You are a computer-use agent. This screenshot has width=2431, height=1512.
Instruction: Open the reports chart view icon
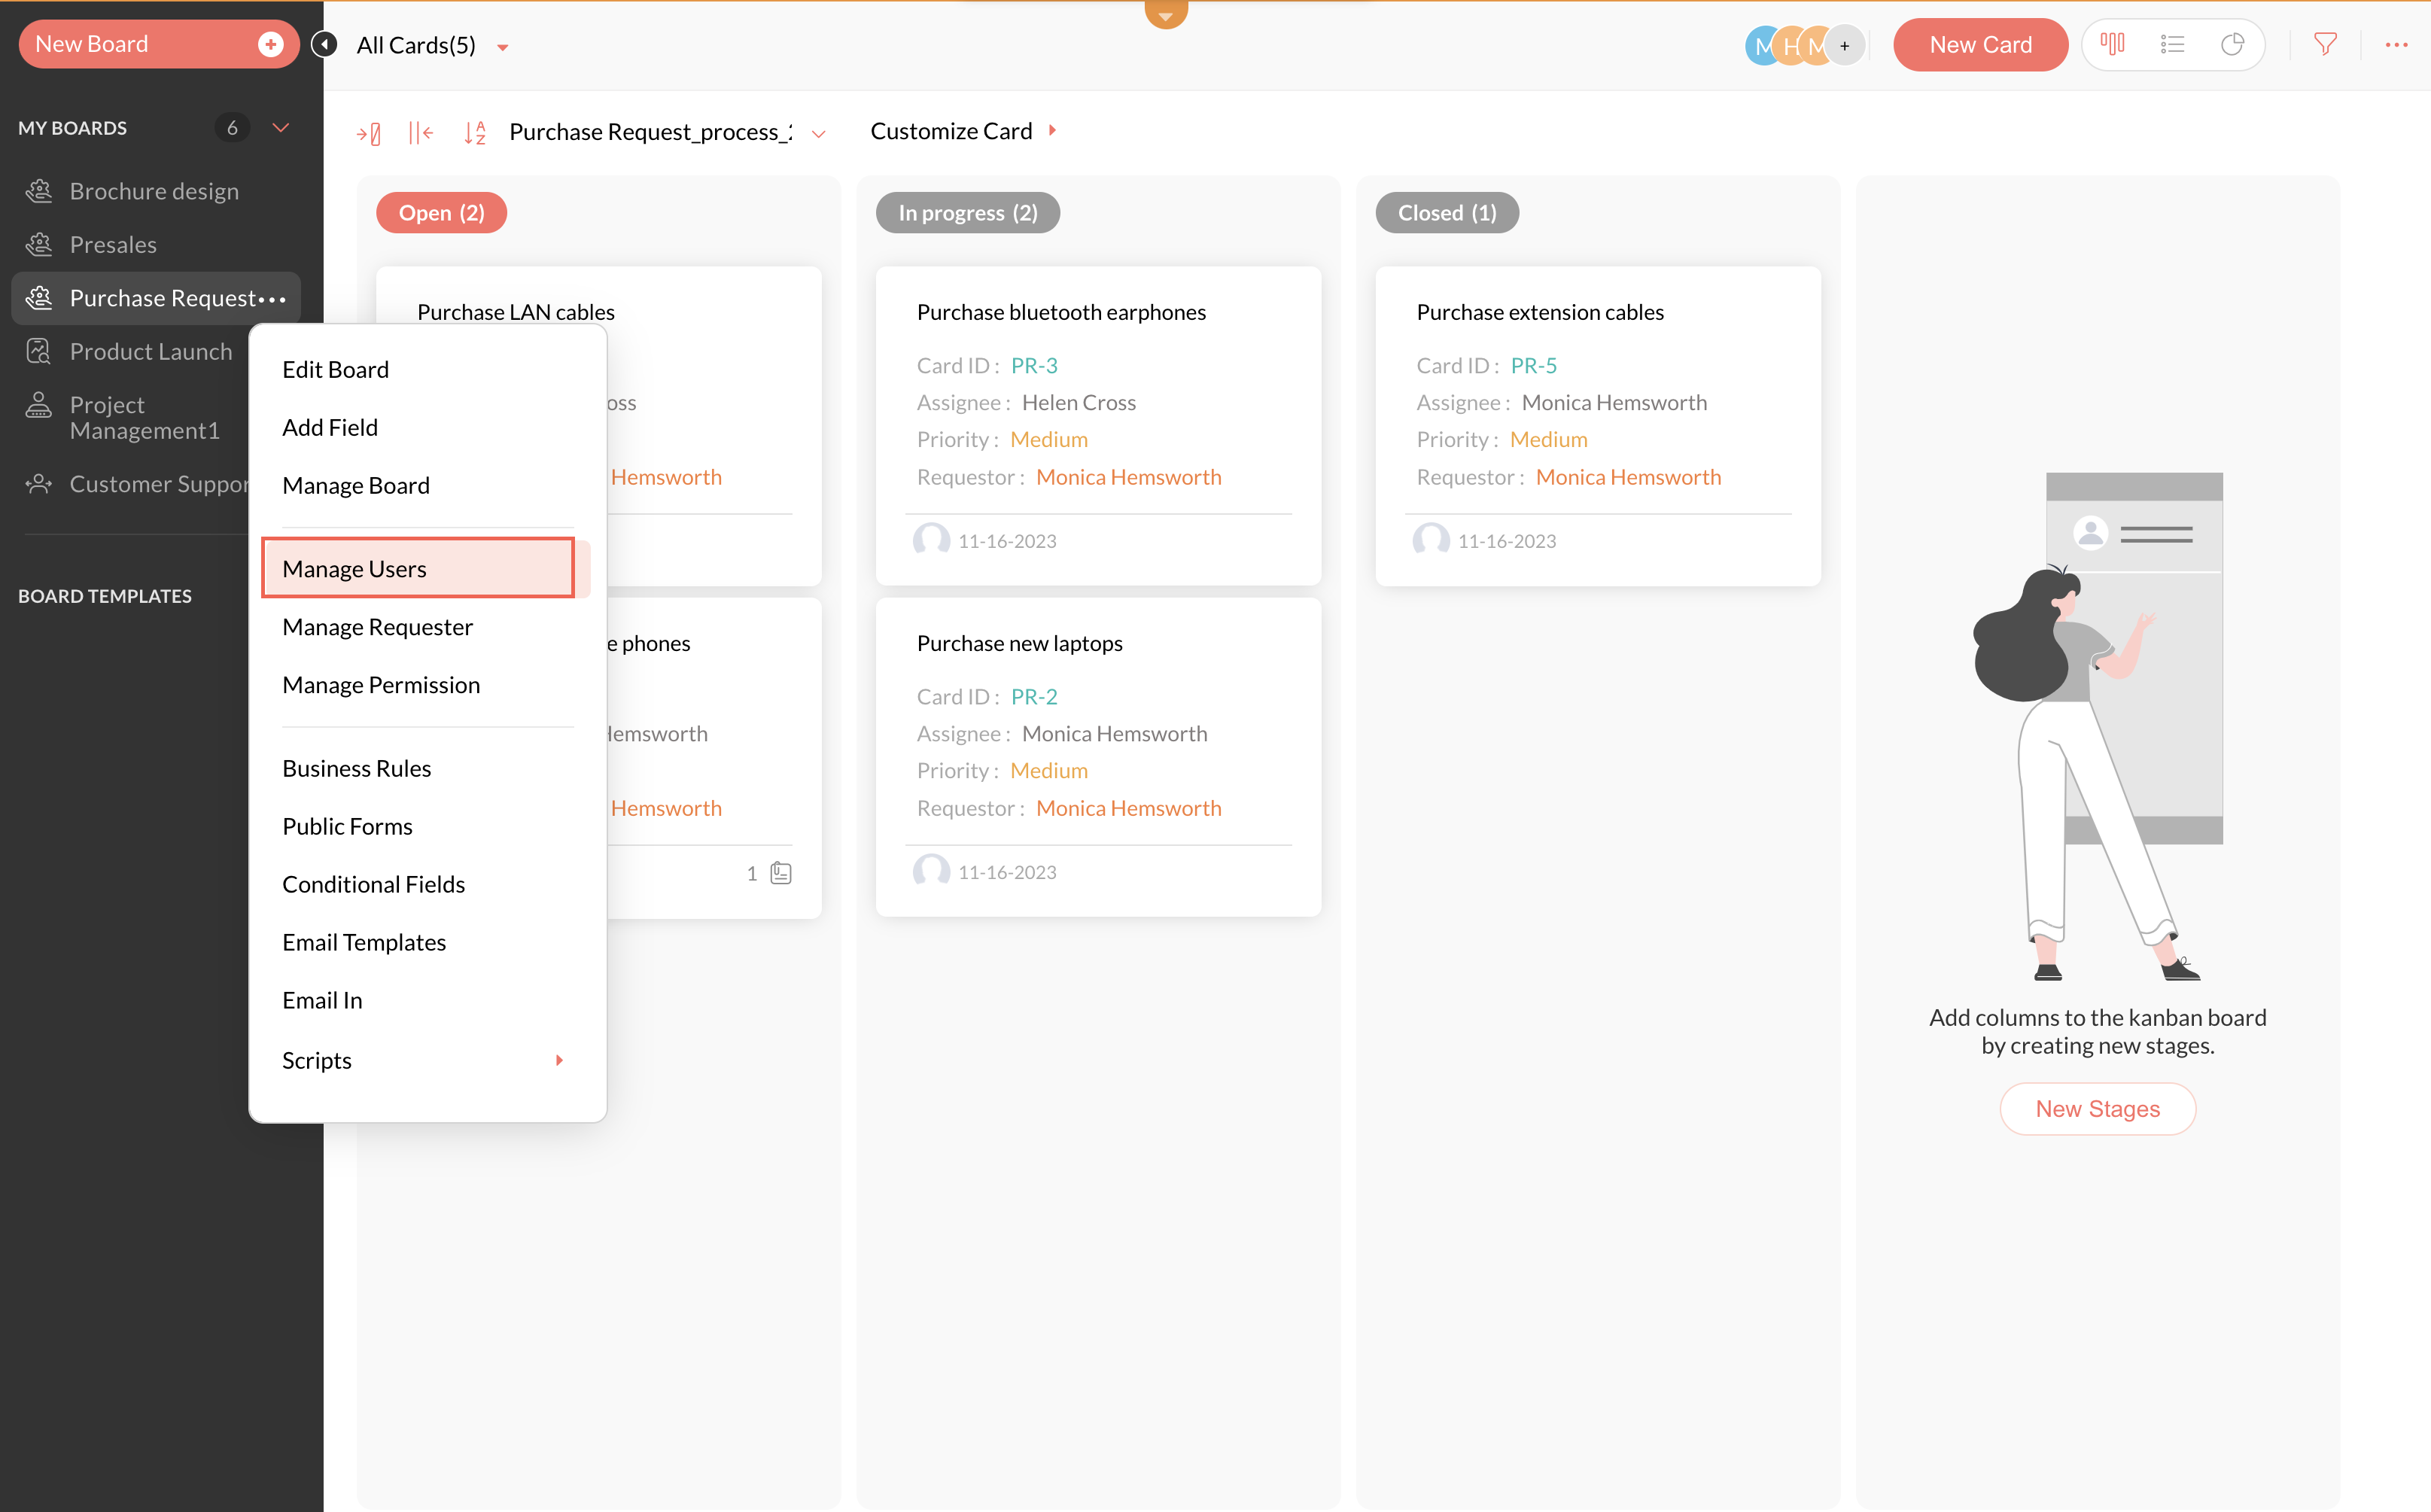point(2232,45)
